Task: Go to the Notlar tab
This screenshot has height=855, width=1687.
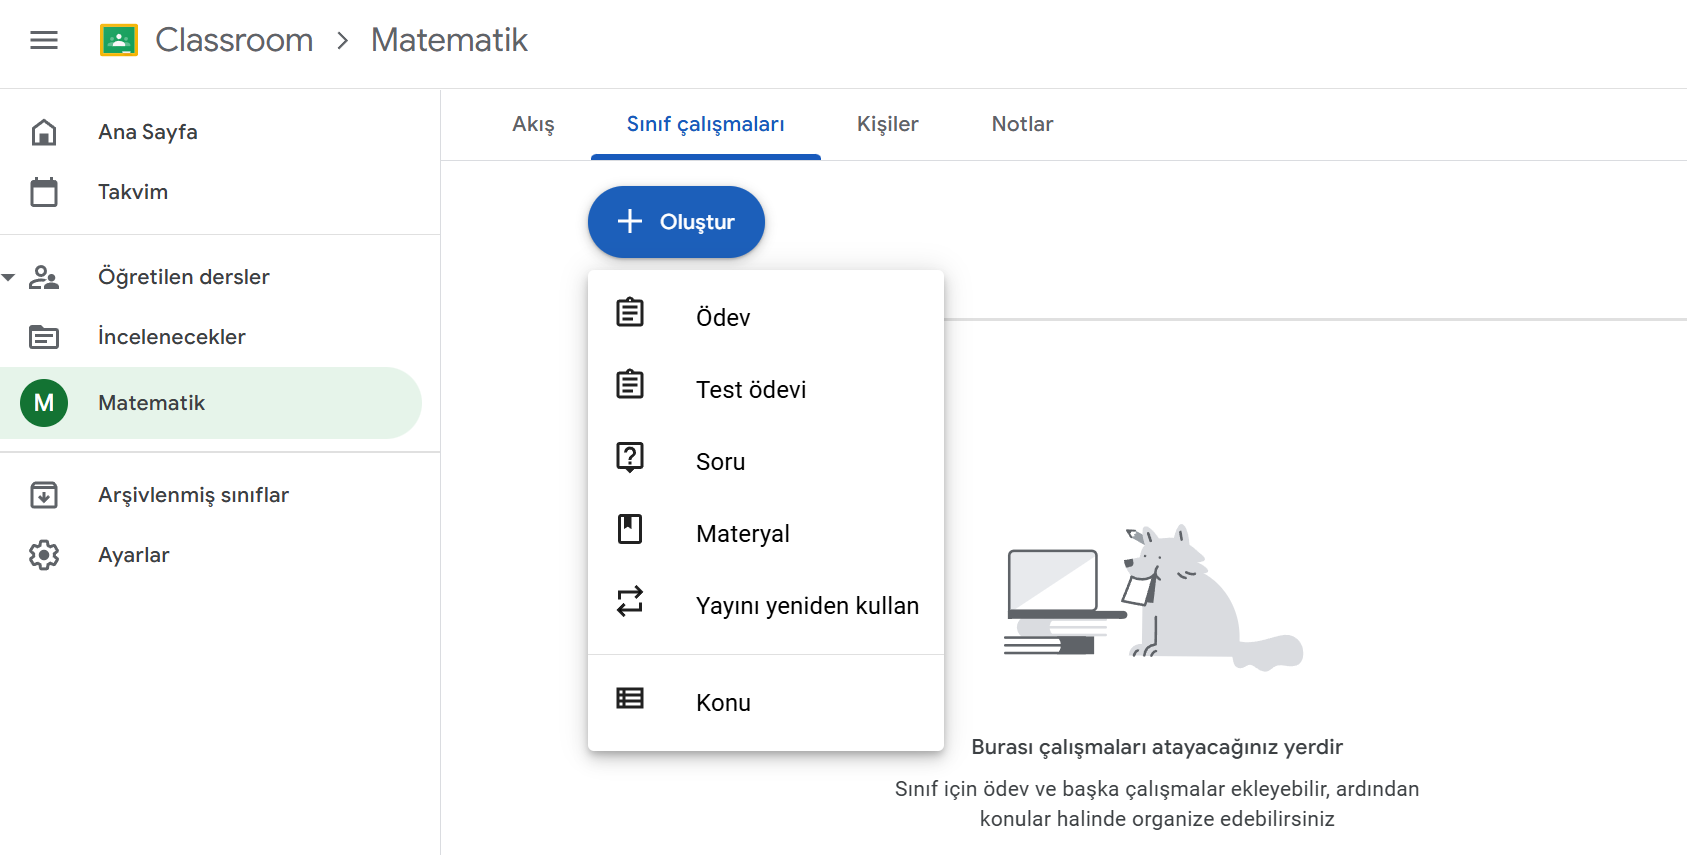Action: 1022,124
